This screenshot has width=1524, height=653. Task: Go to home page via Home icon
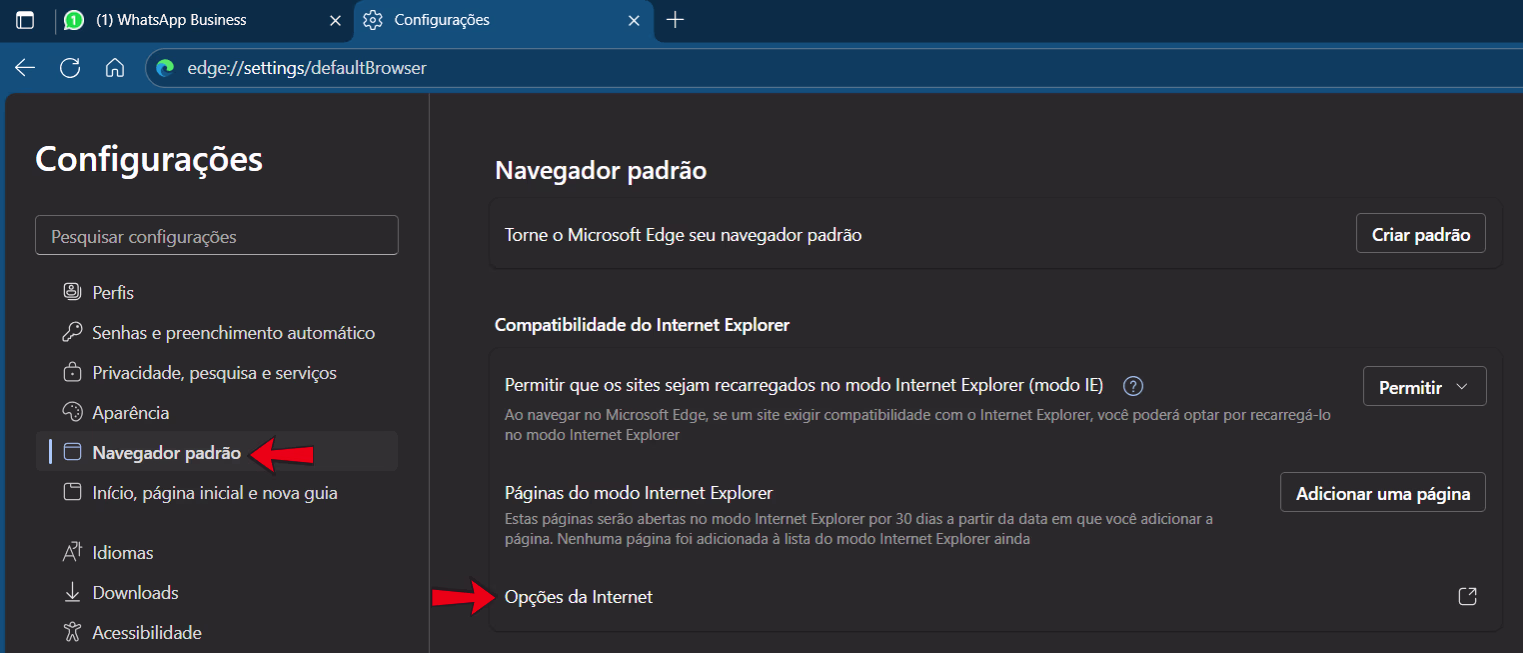pyautogui.click(x=115, y=68)
